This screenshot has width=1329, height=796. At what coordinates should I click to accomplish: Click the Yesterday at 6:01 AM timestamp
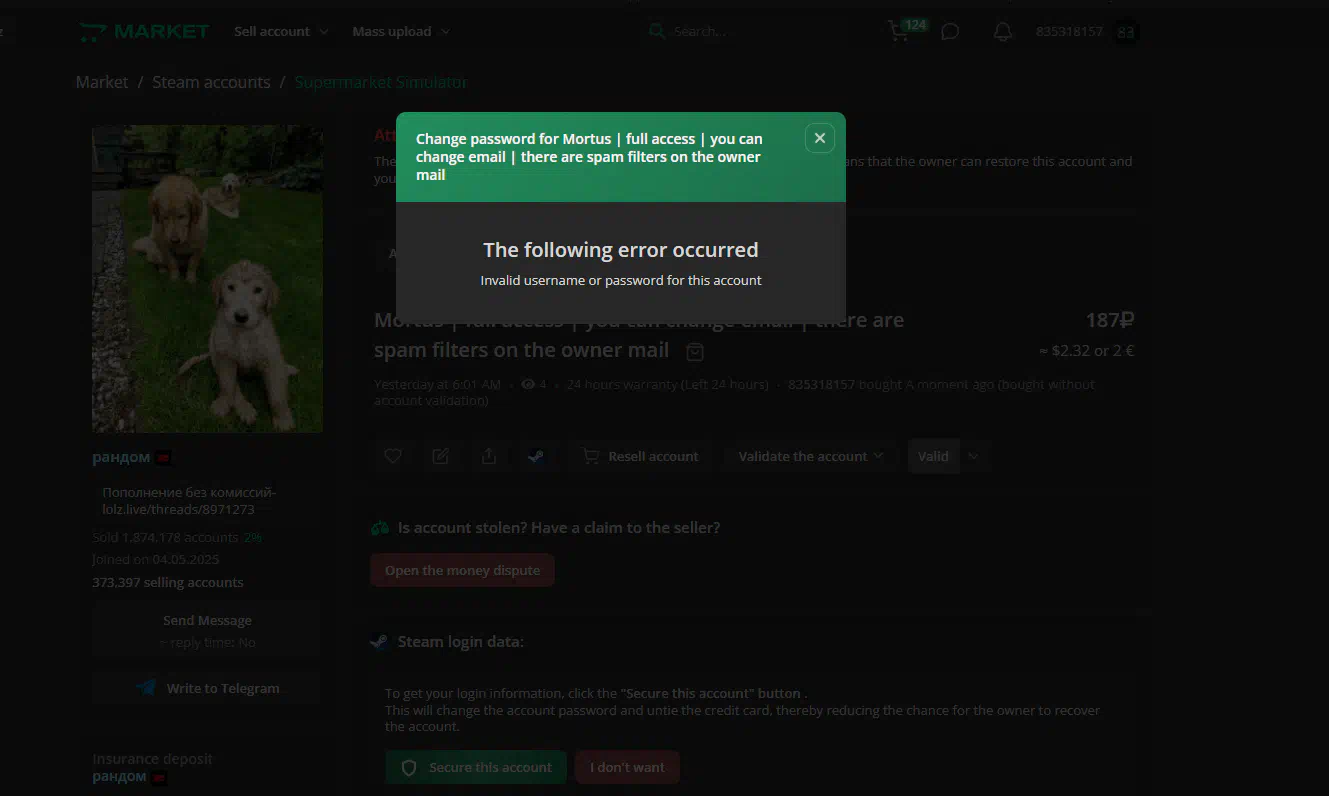[x=437, y=384]
